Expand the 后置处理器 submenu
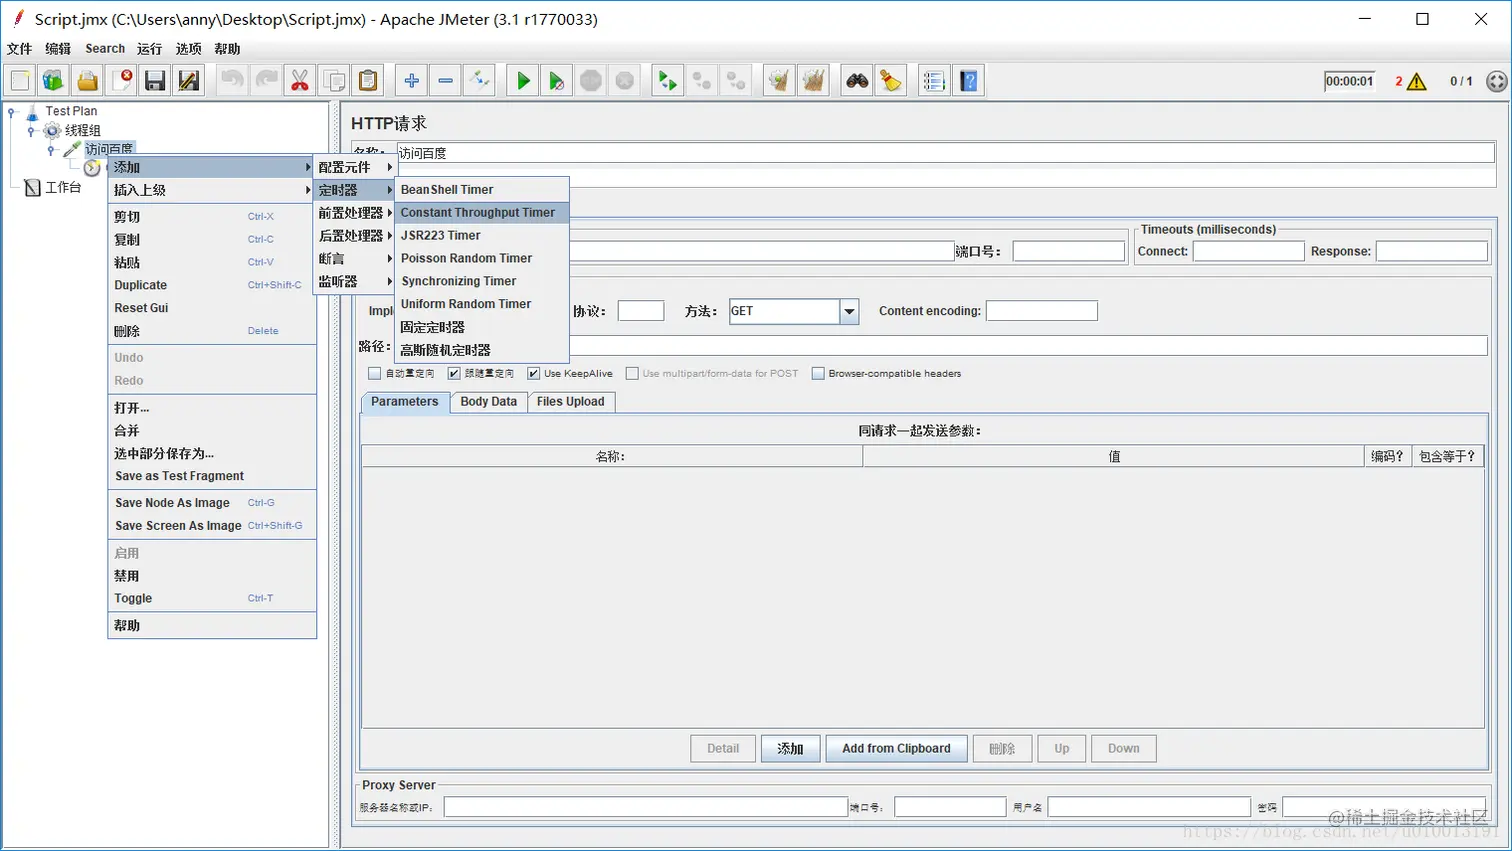This screenshot has height=851, width=1512. pos(355,236)
